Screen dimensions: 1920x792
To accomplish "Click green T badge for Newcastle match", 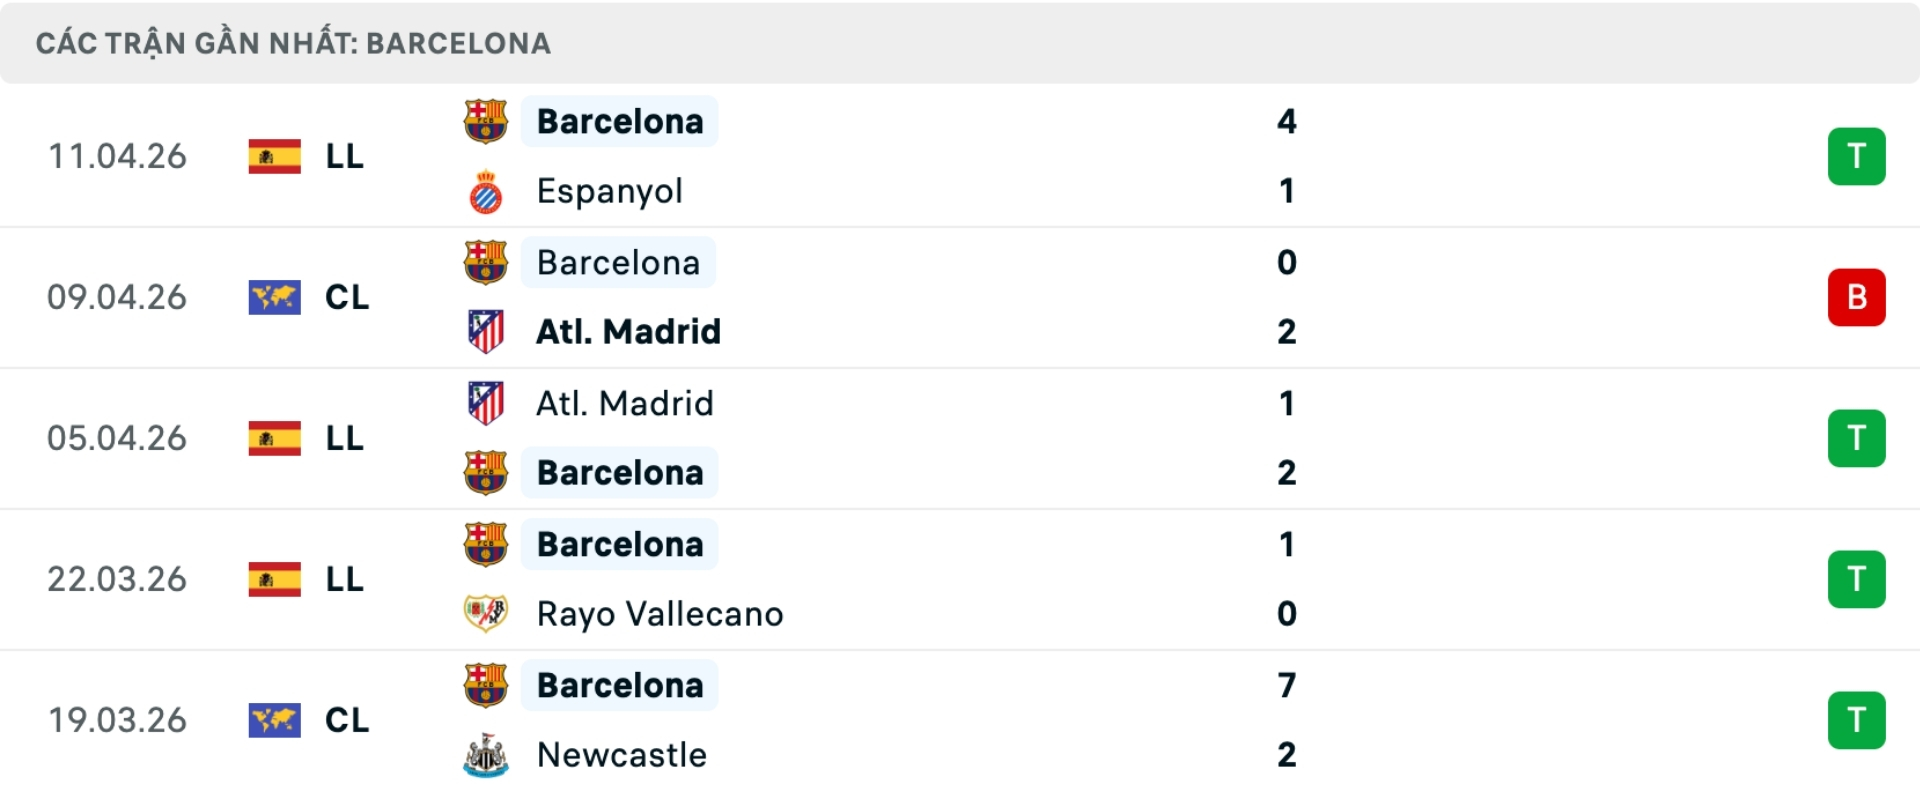I will (x=1856, y=720).
